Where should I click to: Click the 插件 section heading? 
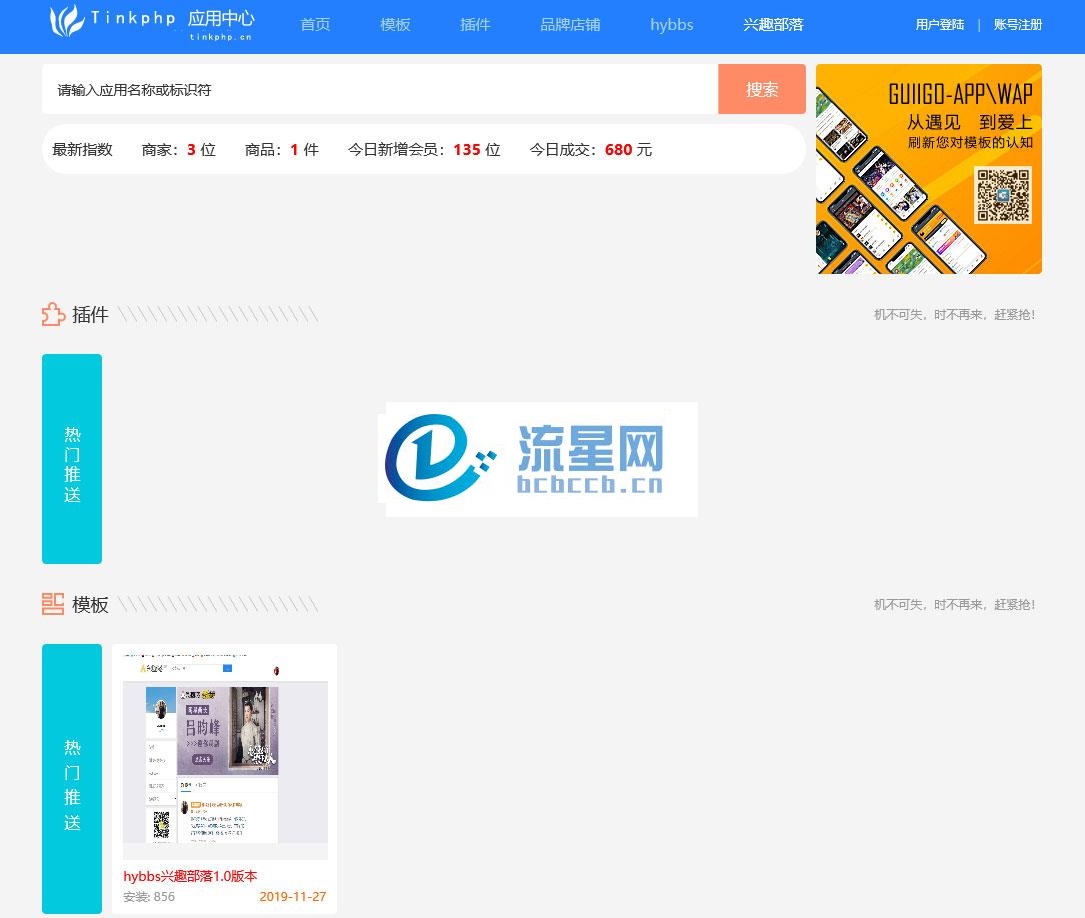tap(90, 315)
